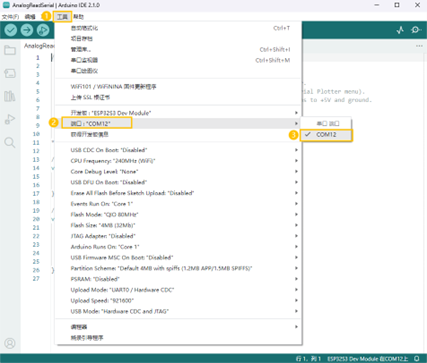427x363 pixels.
Task: Choose 烧录引导程序 menu item
Action: point(178,338)
